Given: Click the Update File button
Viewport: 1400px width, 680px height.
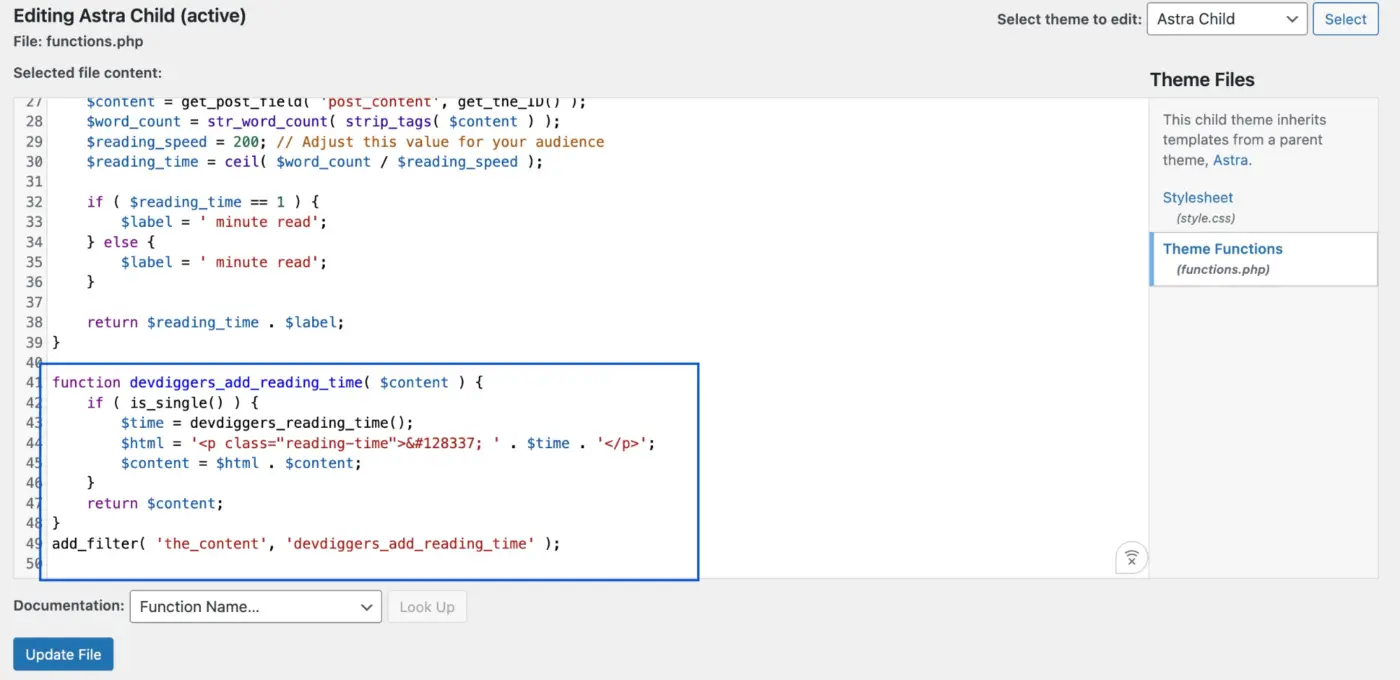Looking at the screenshot, I should pos(63,654).
